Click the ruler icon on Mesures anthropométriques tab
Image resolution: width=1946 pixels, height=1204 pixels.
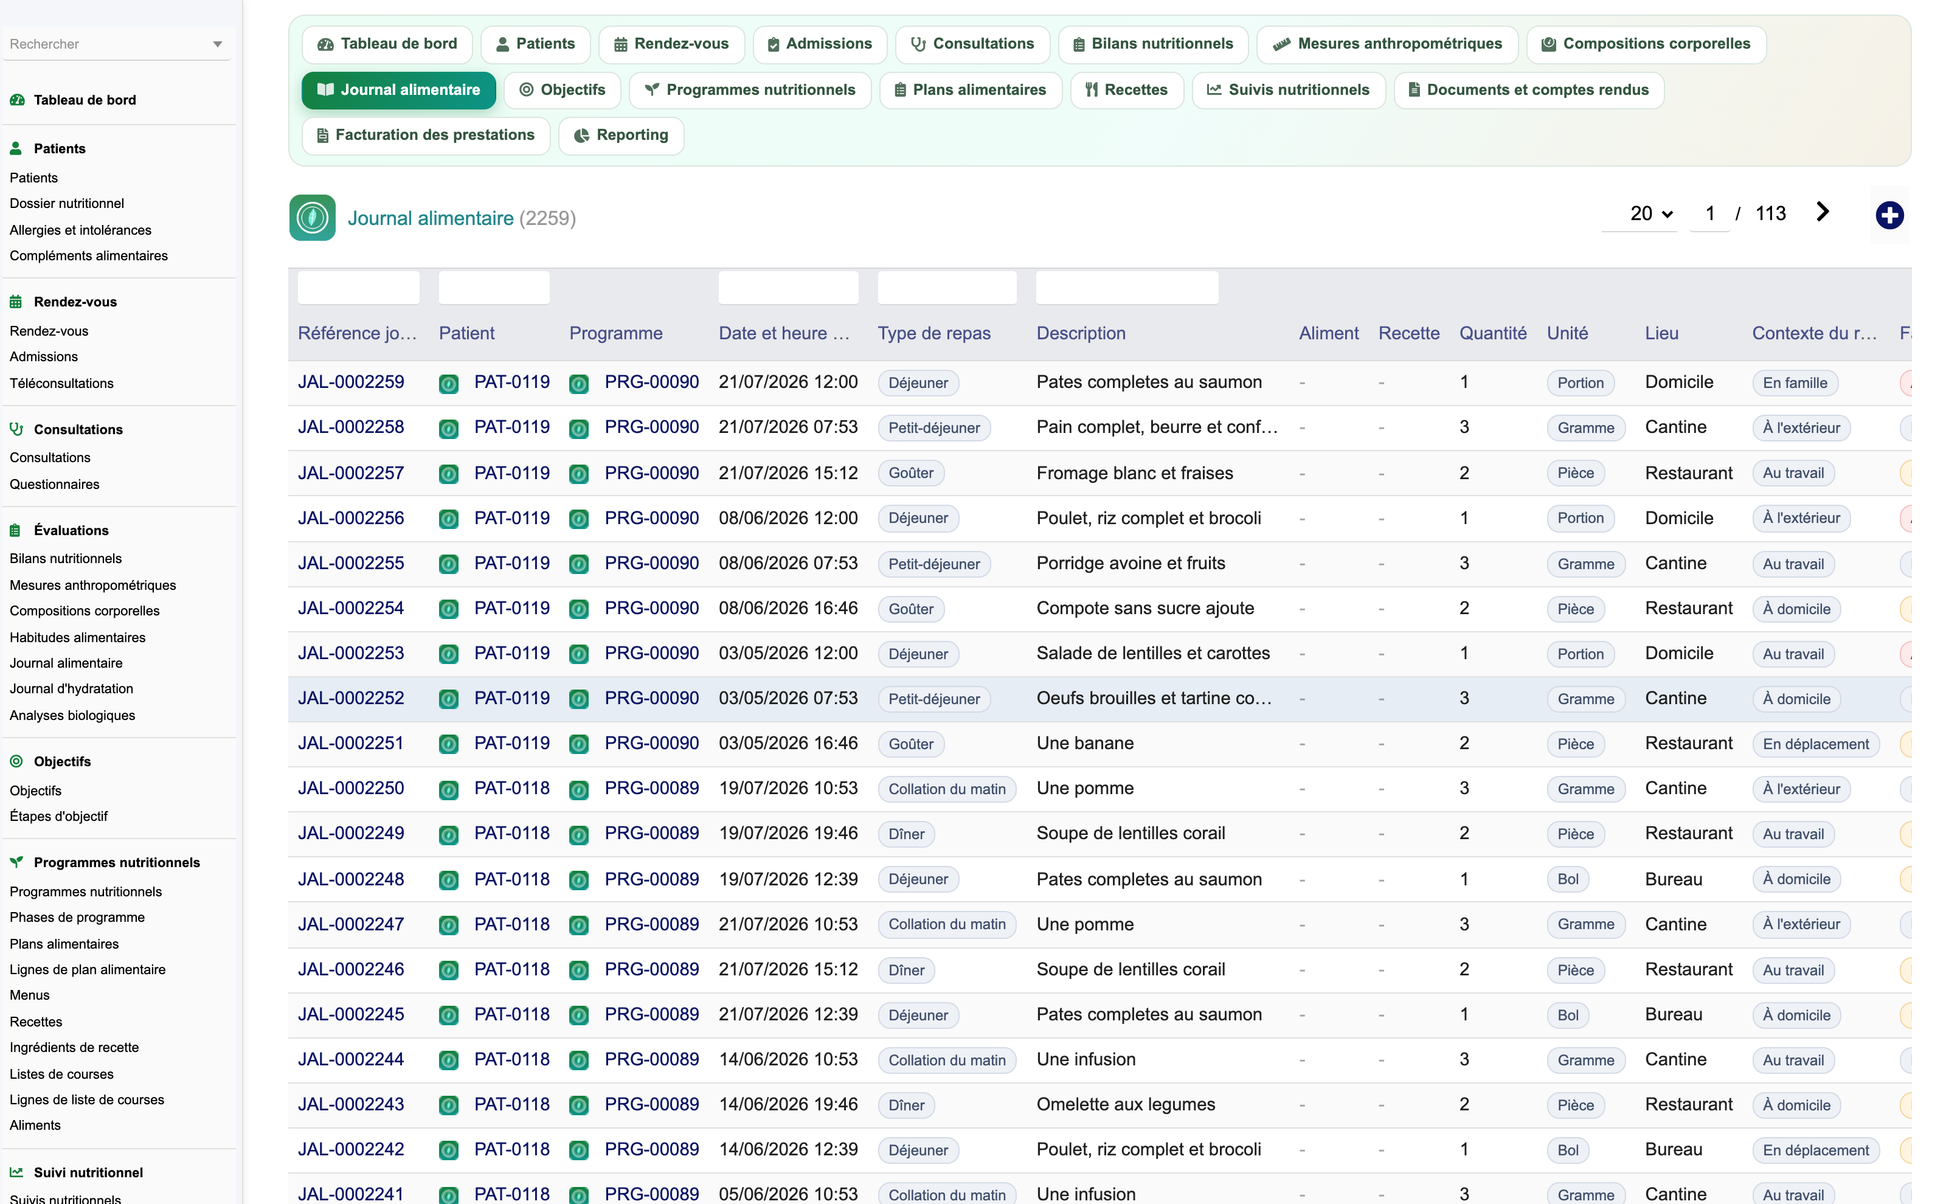1281,44
